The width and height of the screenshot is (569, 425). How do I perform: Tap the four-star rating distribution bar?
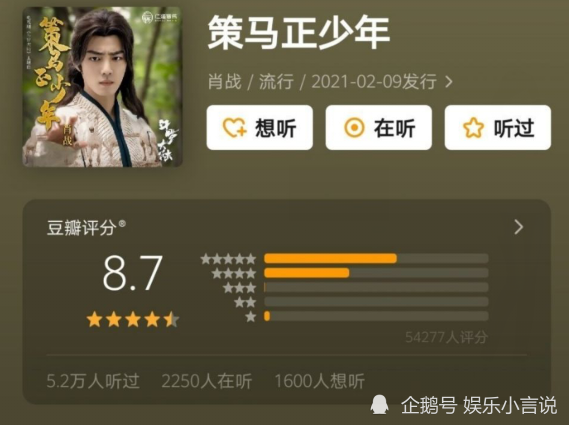[376, 273]
